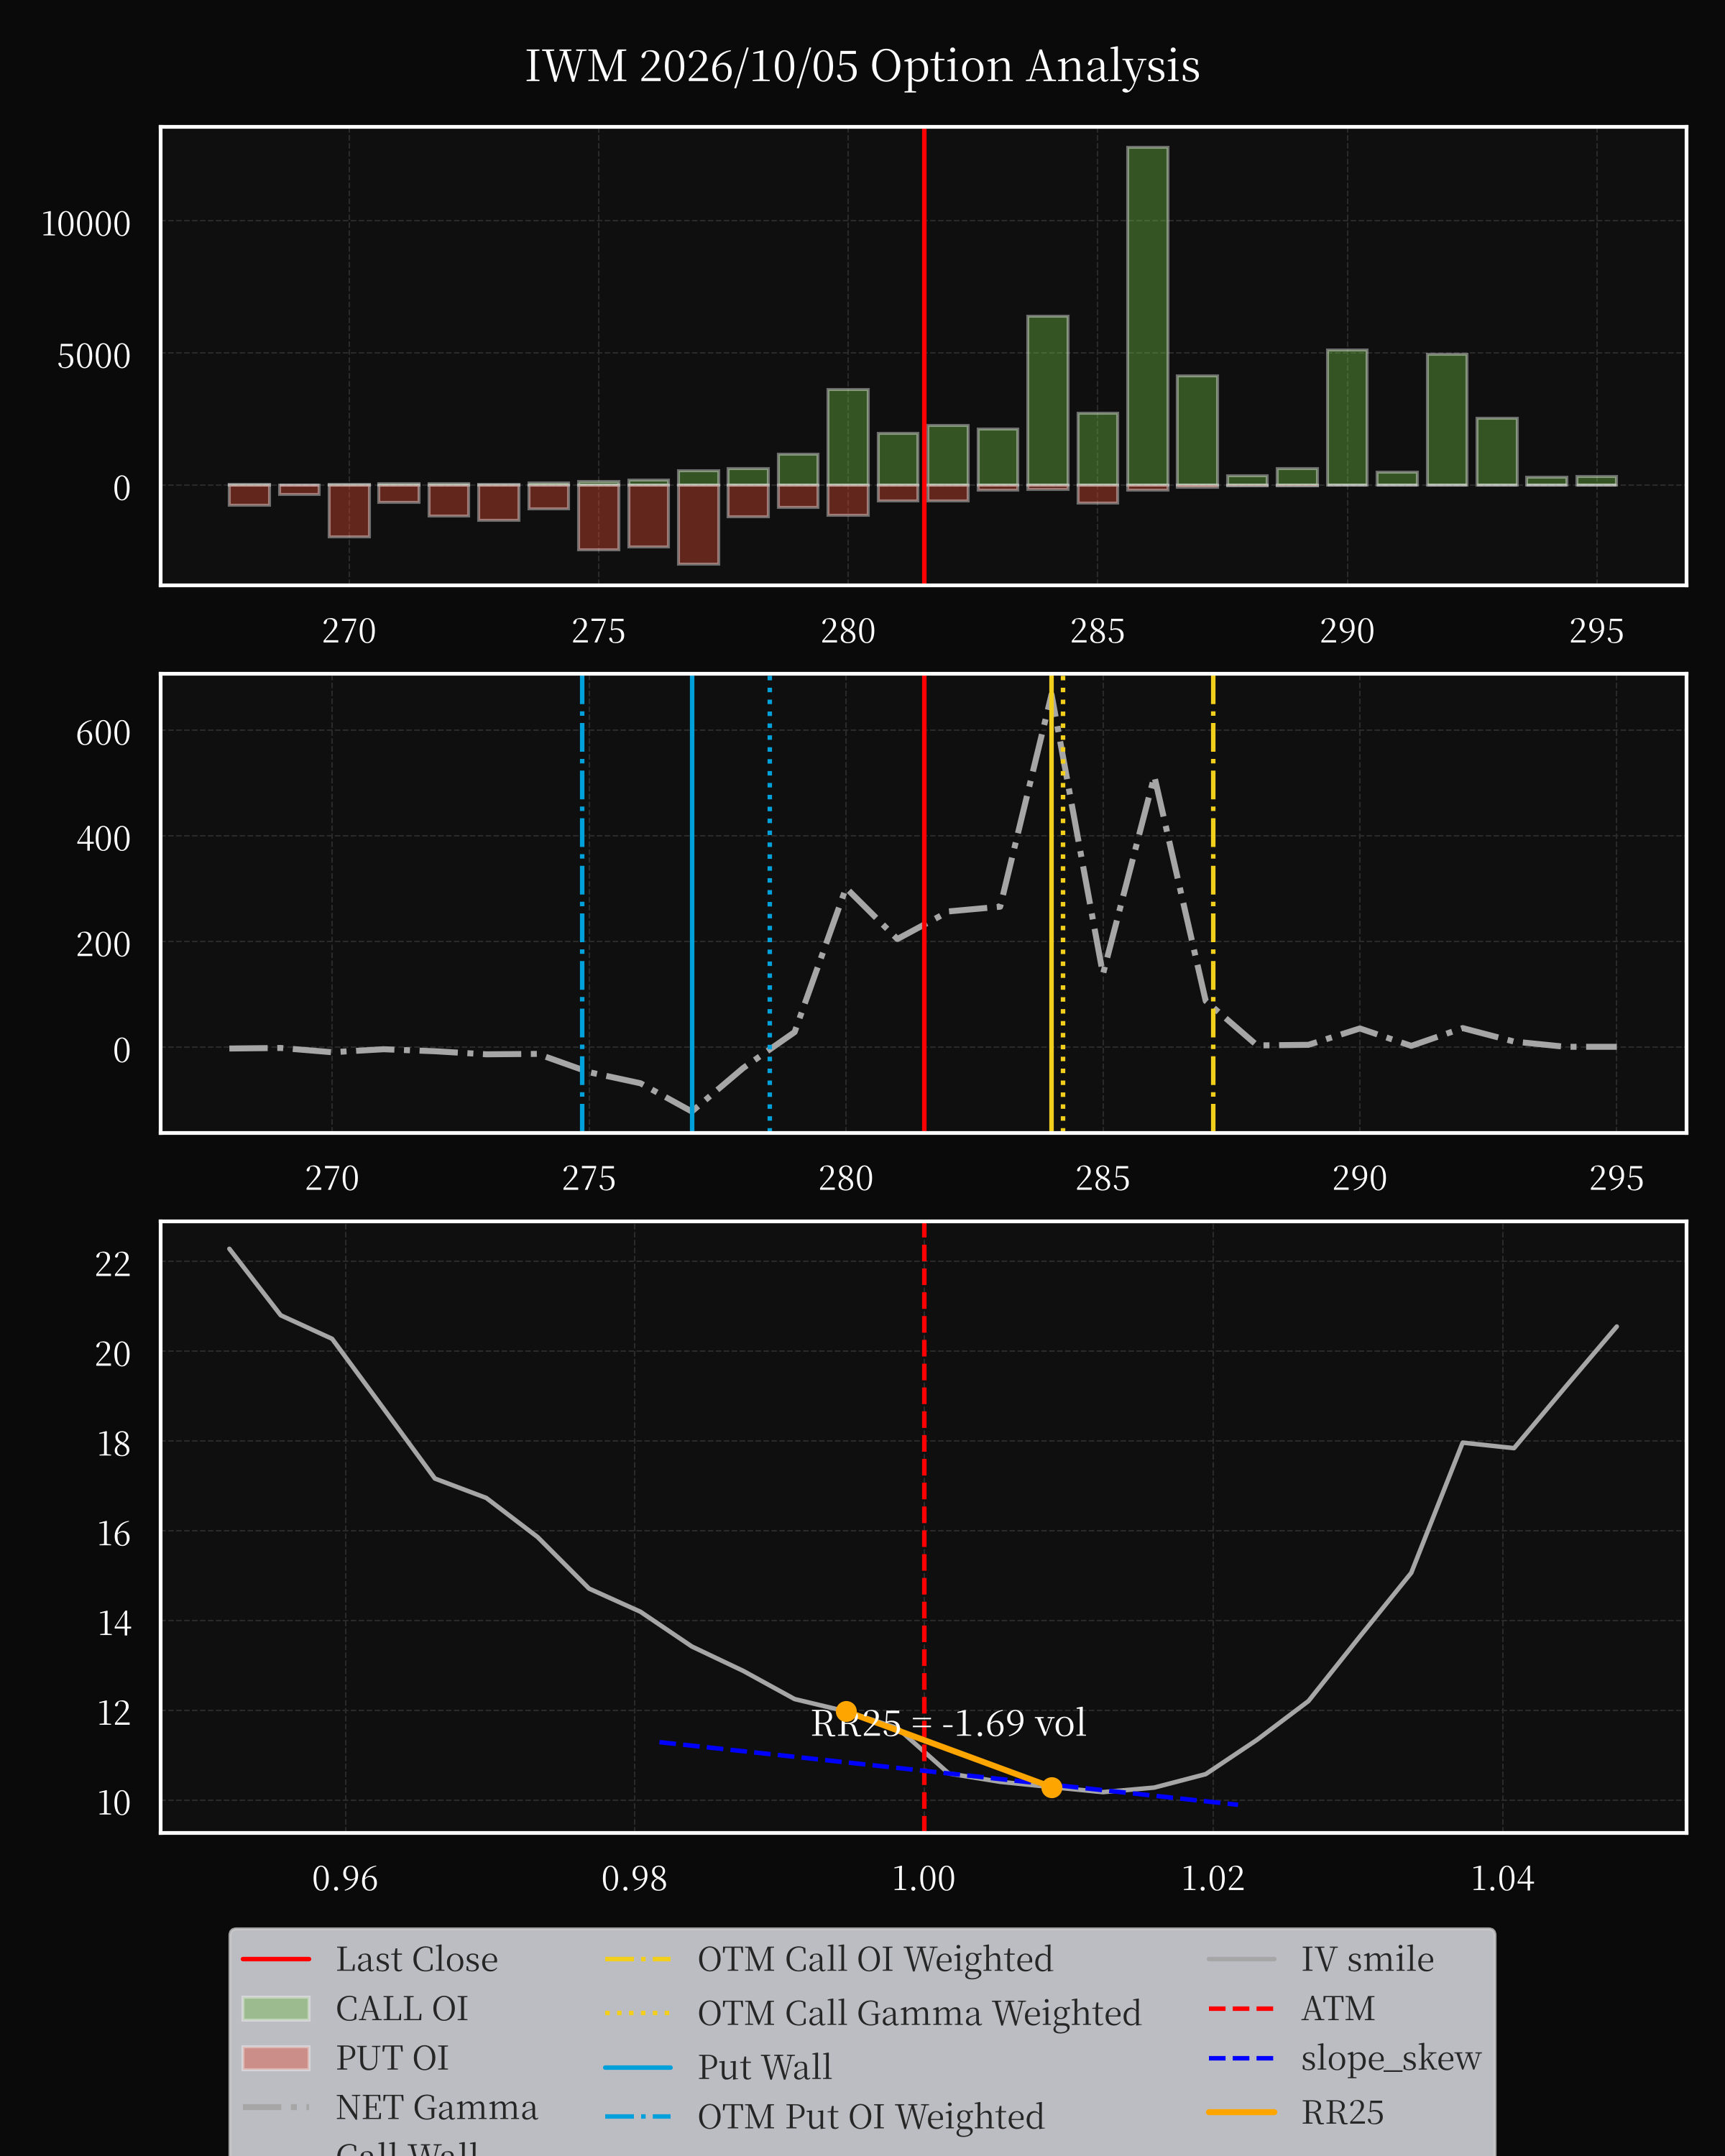Click the 1.04 moneyness axis label

click(1502, 1879)
